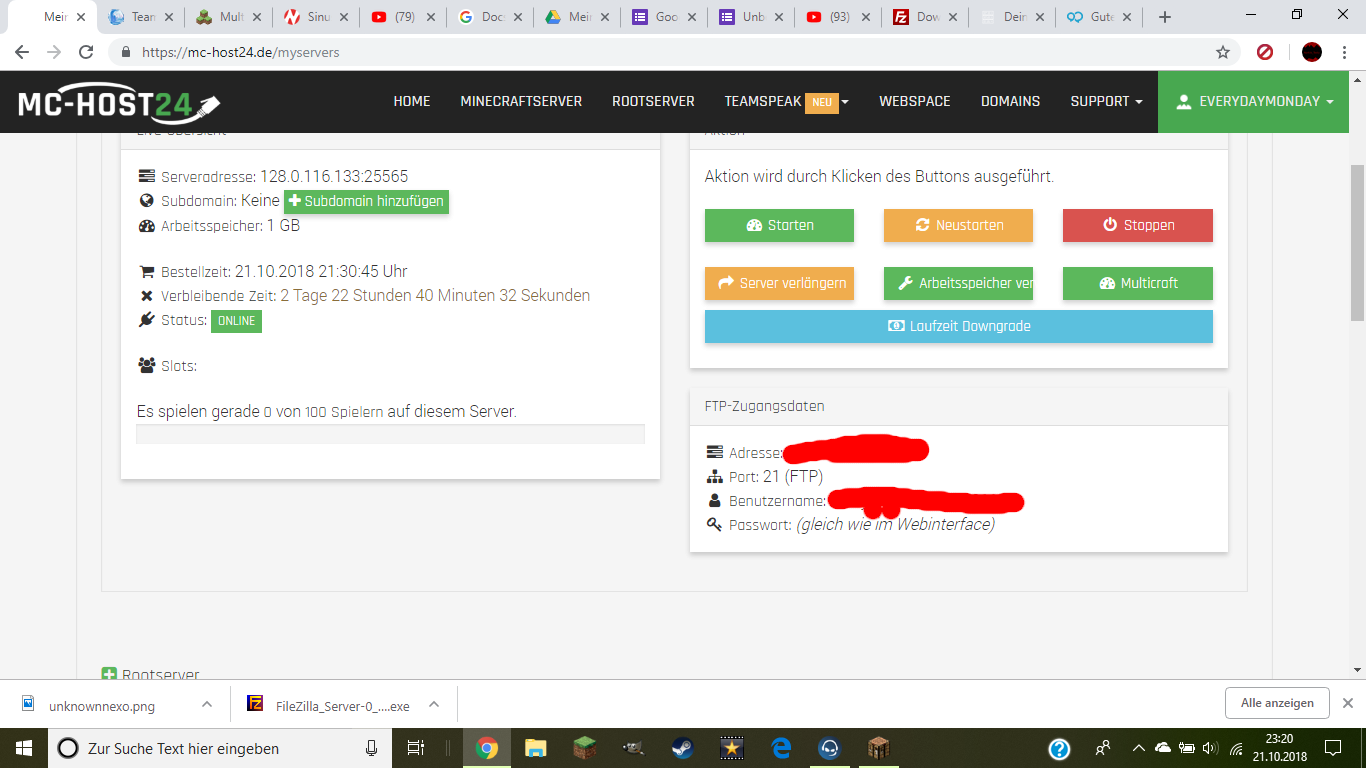Select the WEBSPACE navigation item
Image resolution: width=1366 pixels, height=768 pixels.
(914, 101)
